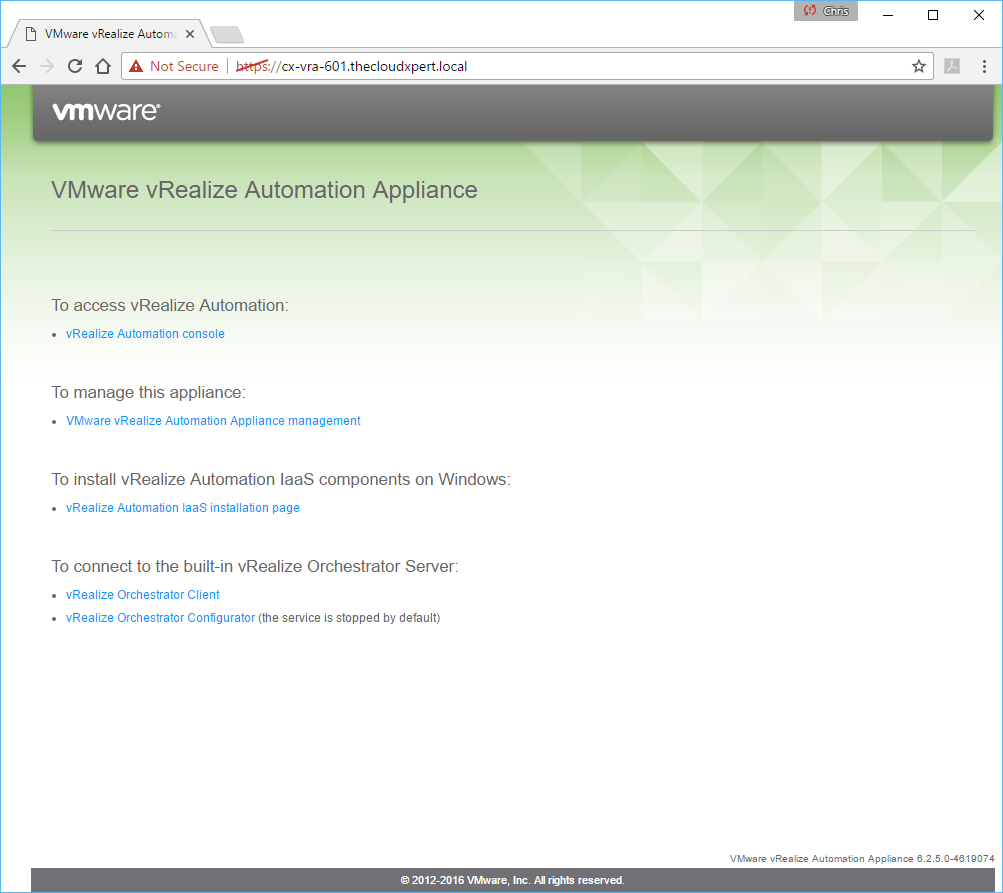This screenshot has width=1003, height=893.
Task: Click the grayed-out forward arrow
Action: pos(46,66)
